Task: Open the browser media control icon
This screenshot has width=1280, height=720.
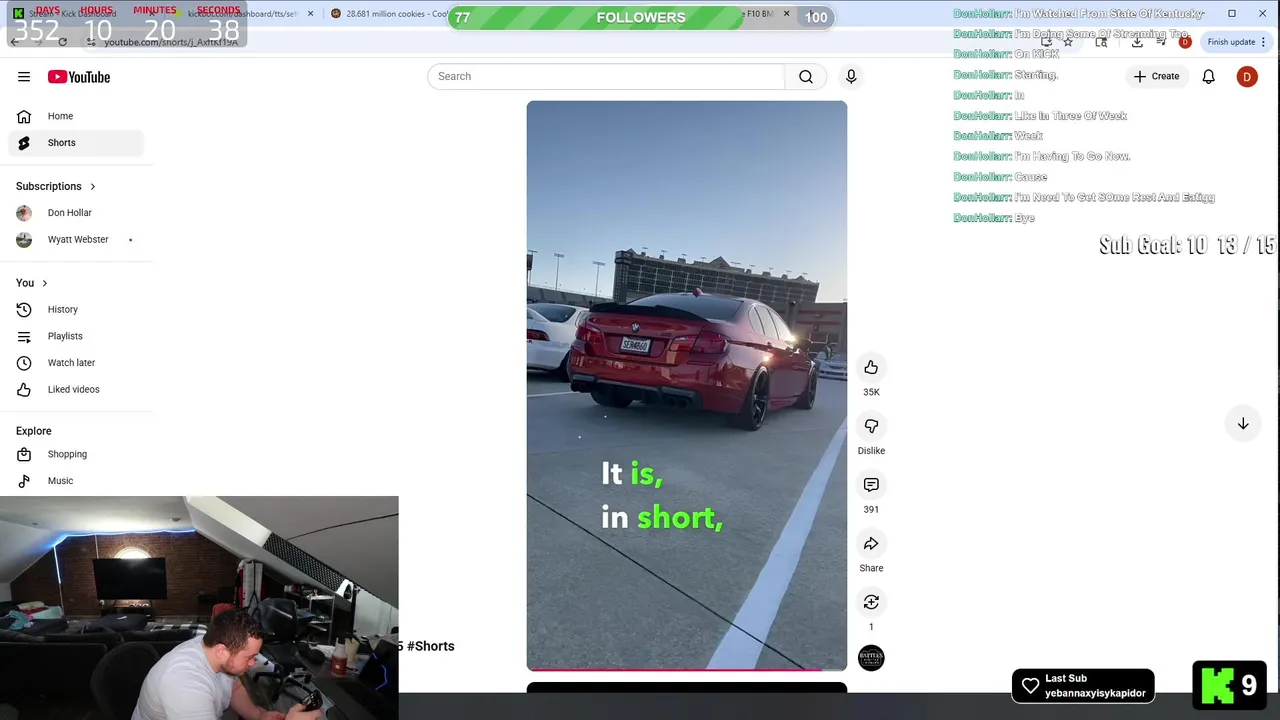Action: [x=1161, y=42]
